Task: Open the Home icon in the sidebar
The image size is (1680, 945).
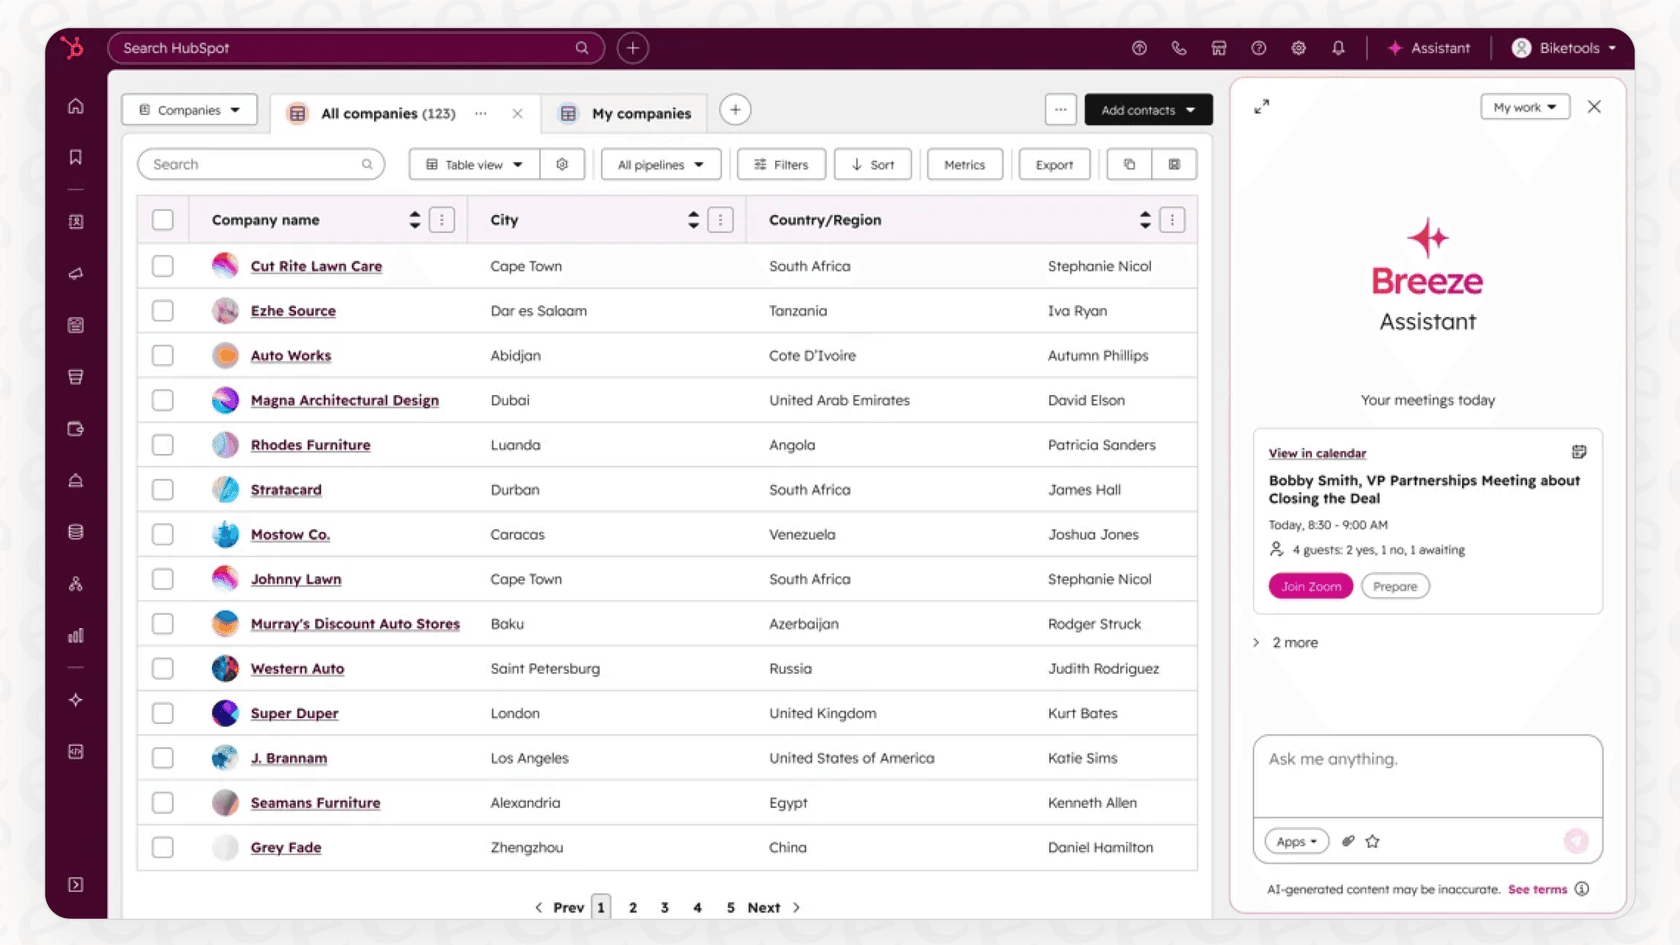Action: point(75,104)
